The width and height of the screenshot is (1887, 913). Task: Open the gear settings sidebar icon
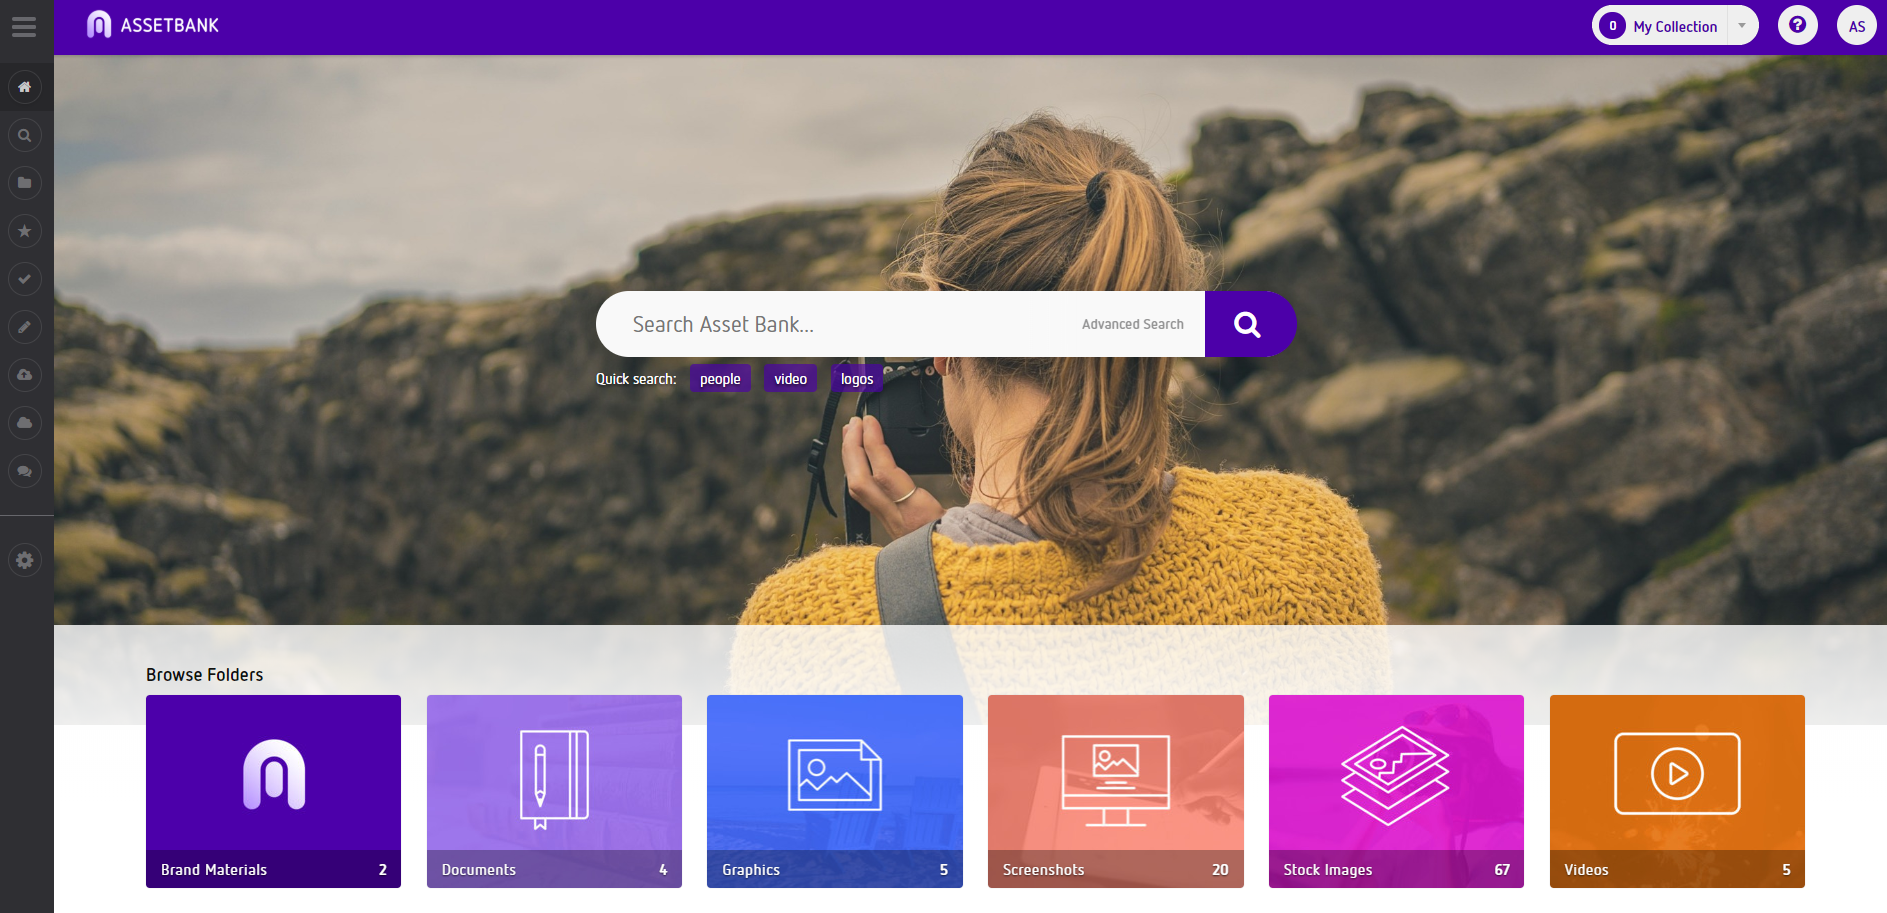tap(25, 560)
